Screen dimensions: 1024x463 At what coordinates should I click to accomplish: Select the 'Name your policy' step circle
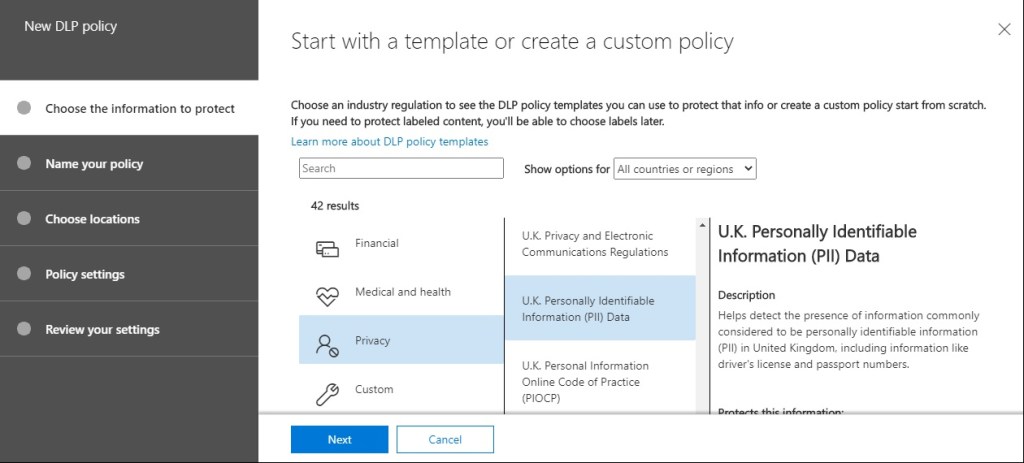(25, 163)
